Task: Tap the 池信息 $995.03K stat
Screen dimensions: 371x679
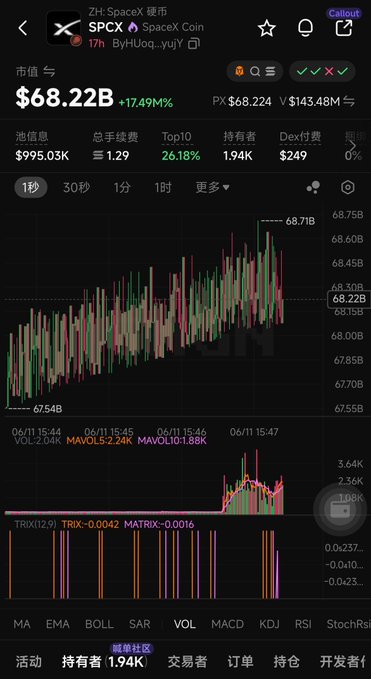Action: point(42,146)
